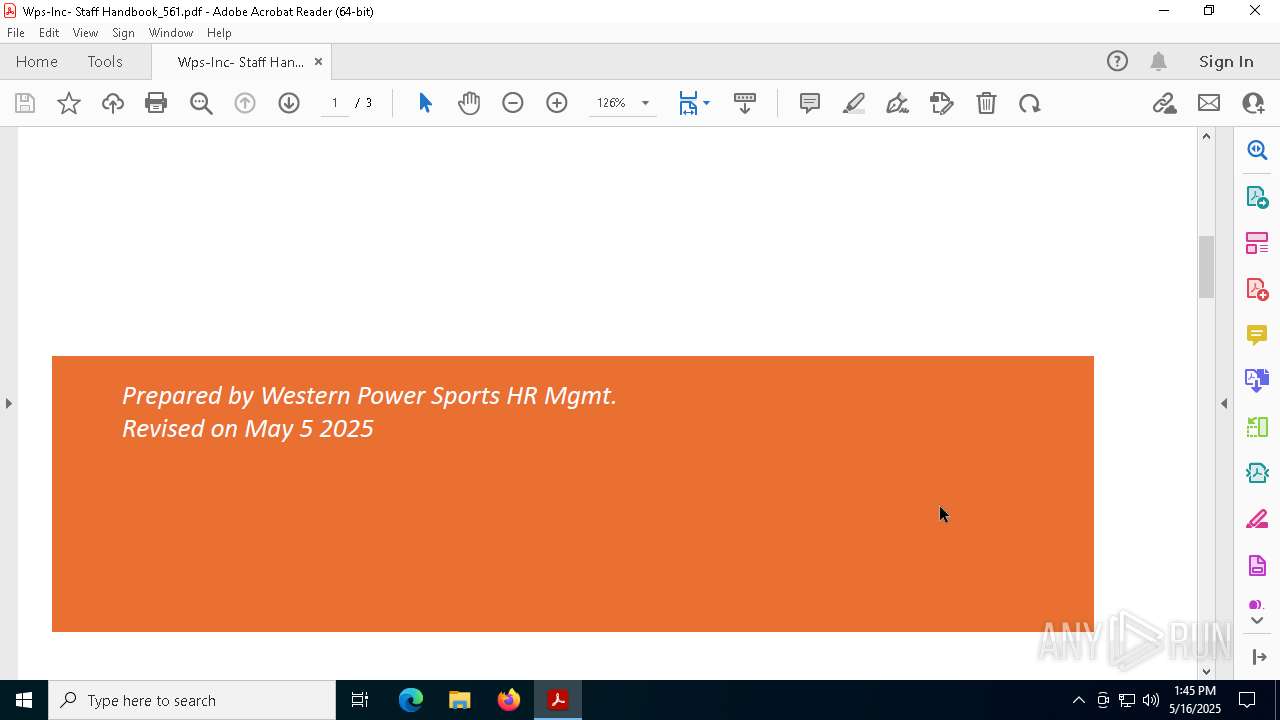The height and width of the screenshot is (720, 1280).
Task: Close the Wps-Inc- Staff Handbook tab
Action: 318,61
